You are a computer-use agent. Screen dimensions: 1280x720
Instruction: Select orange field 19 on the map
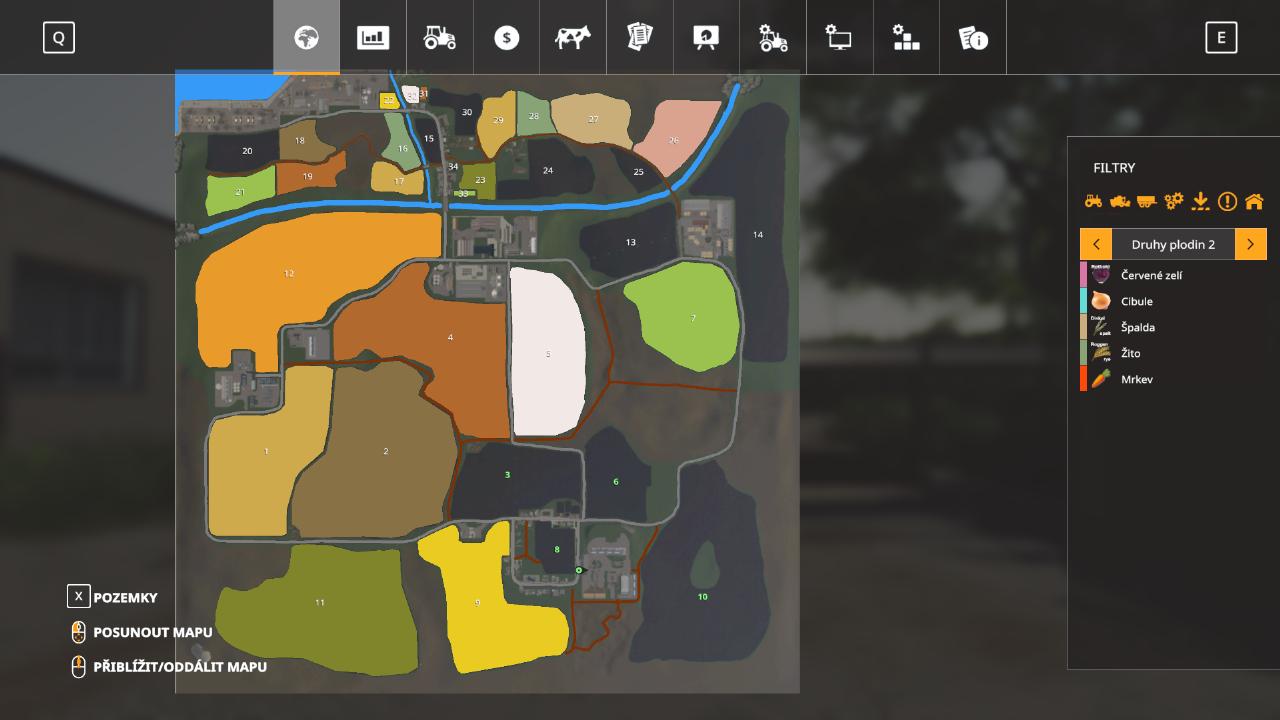[x=308, y=176]
